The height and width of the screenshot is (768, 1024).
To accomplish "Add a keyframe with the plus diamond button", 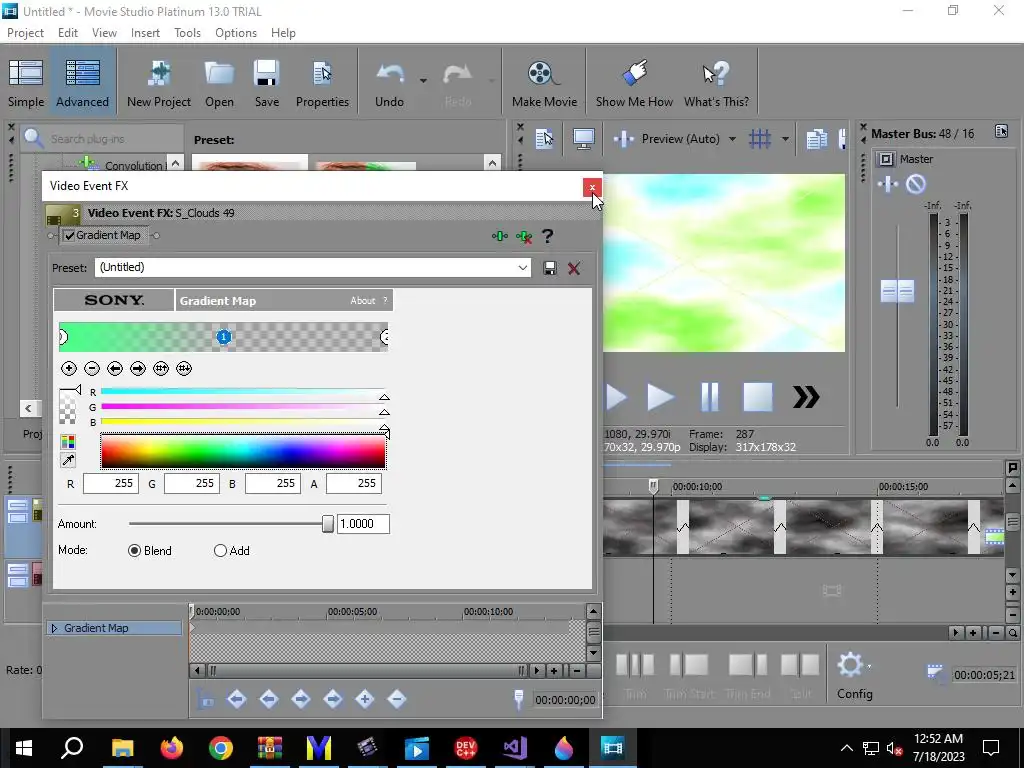I will pyautogui.click(x=365, y=699).
